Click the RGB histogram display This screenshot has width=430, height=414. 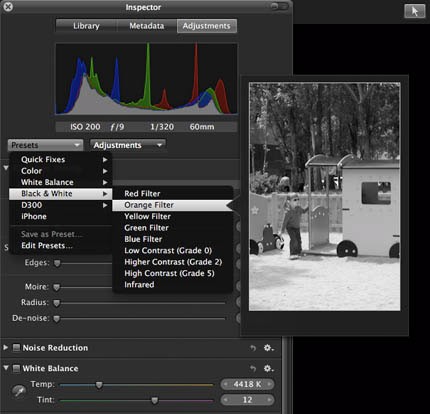tap(146, 79)
